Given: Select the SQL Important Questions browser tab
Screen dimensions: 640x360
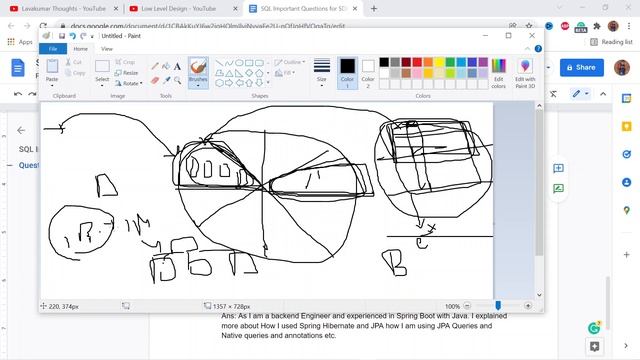Looking at the screenshot, I should click(304, 9).
